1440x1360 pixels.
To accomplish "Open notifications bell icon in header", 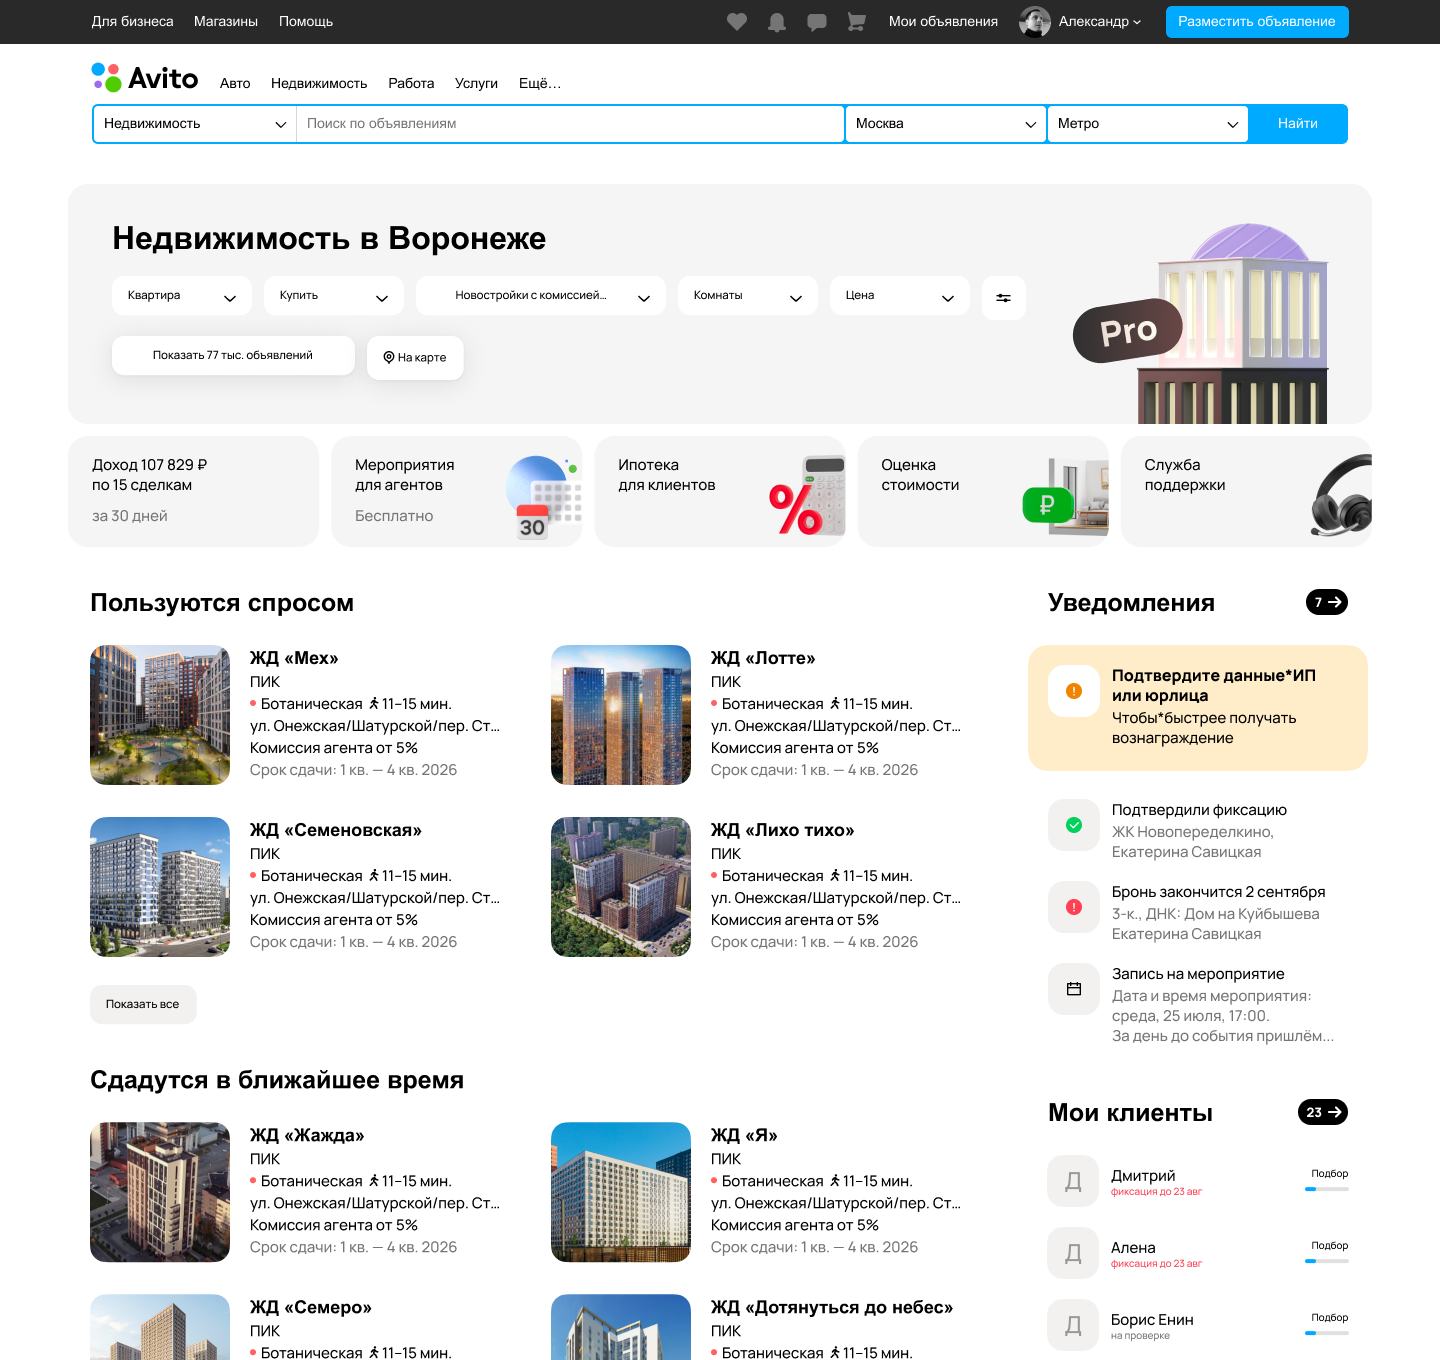I will (777, 22).
